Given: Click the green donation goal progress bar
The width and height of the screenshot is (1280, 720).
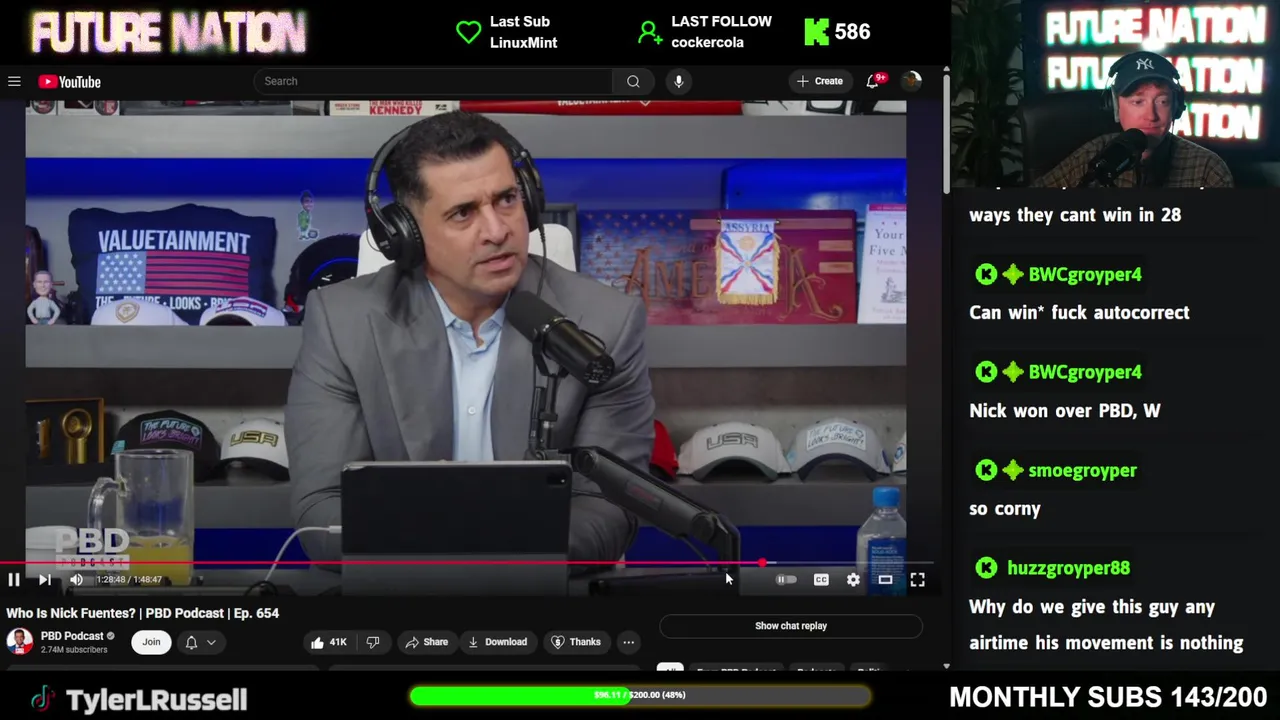Looking at the screenshot, I should click(x=640, y=695).
